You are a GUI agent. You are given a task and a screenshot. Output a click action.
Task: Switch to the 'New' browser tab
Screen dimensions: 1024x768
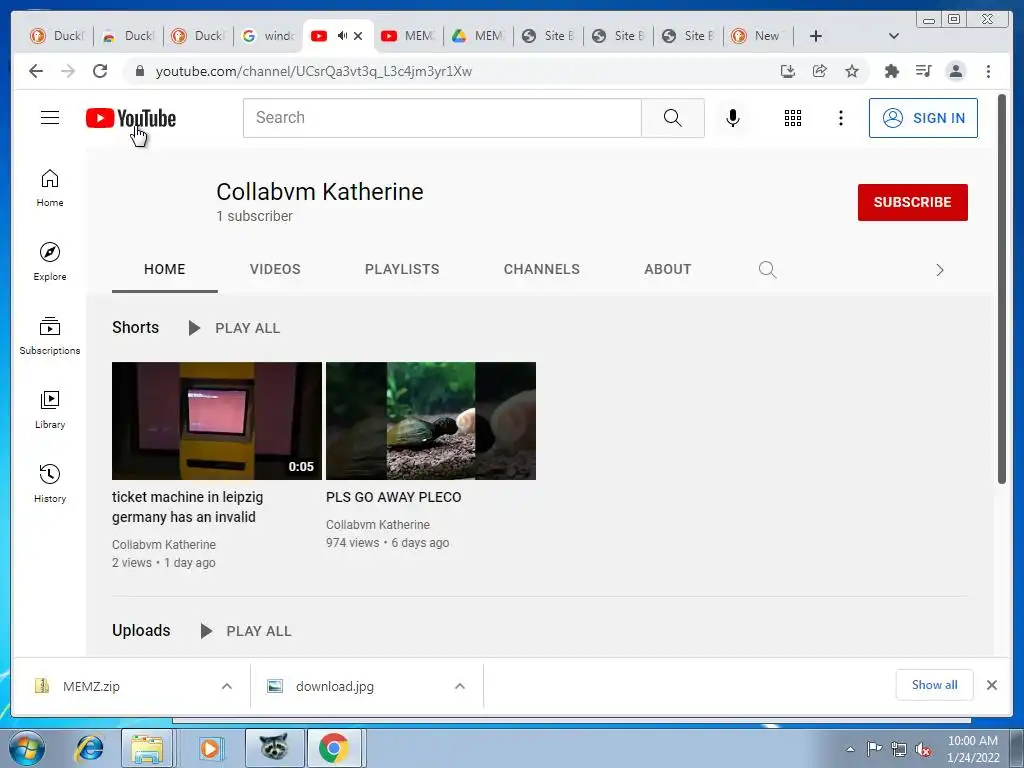click(x=758, y=36)
